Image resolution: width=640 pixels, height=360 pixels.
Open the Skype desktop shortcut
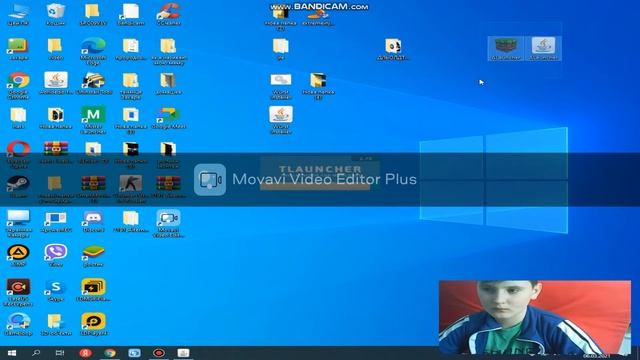click(x=56, y=290)
